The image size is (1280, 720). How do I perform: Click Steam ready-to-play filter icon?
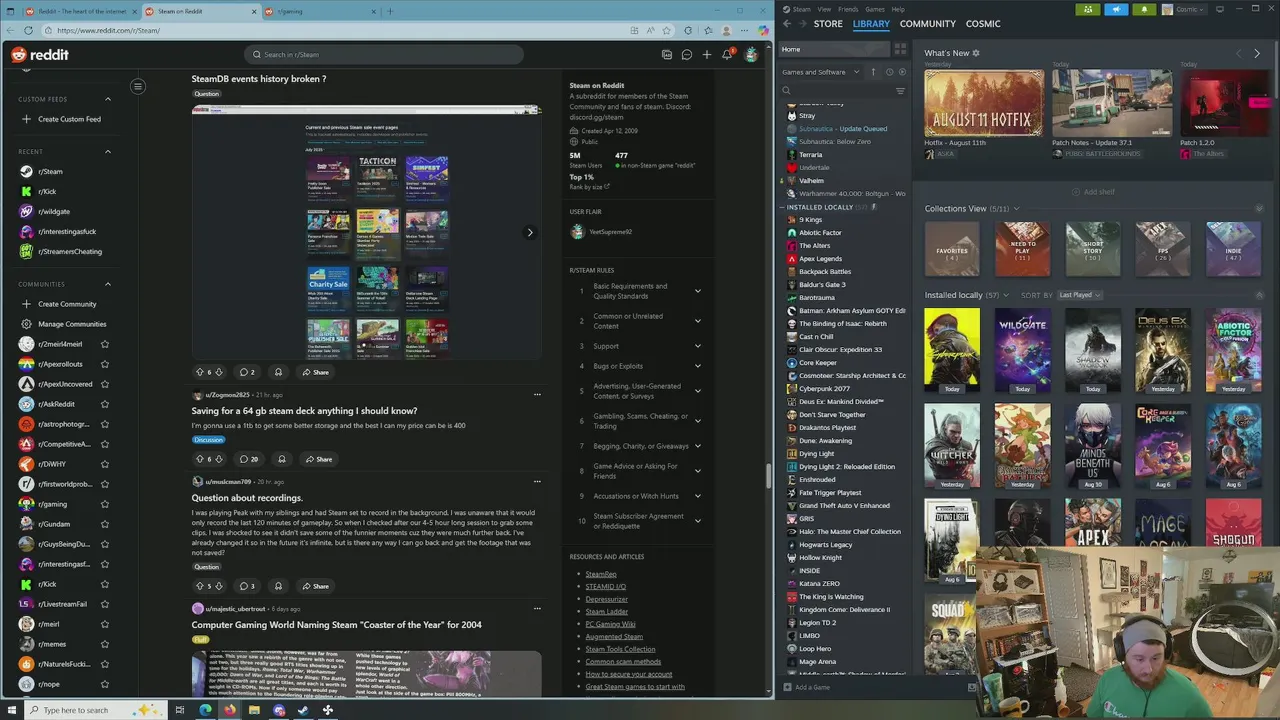902,72
